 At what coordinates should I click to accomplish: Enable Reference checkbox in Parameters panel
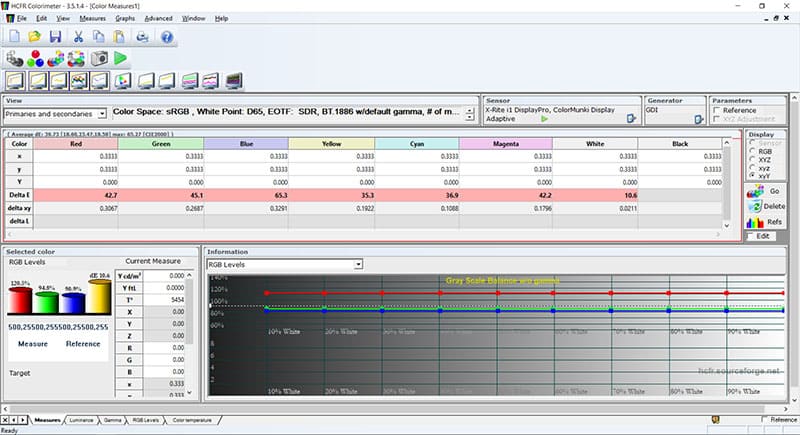tap(716, 110)
